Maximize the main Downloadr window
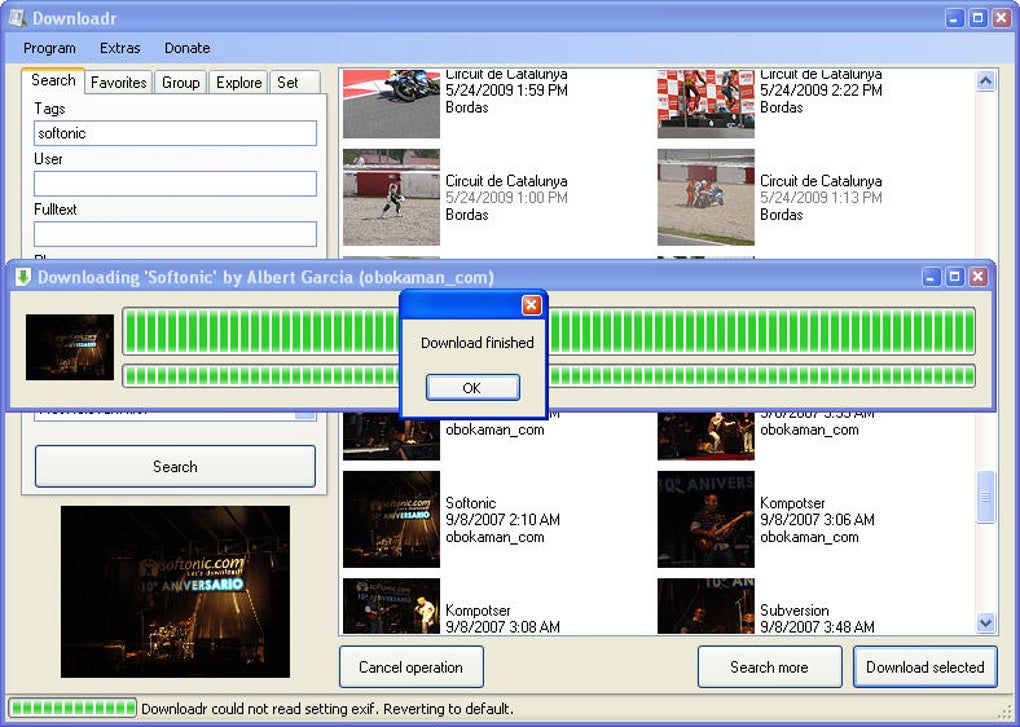Image resolution: width=1020 pixels, height=727 pixels. (x=978, y=18)
